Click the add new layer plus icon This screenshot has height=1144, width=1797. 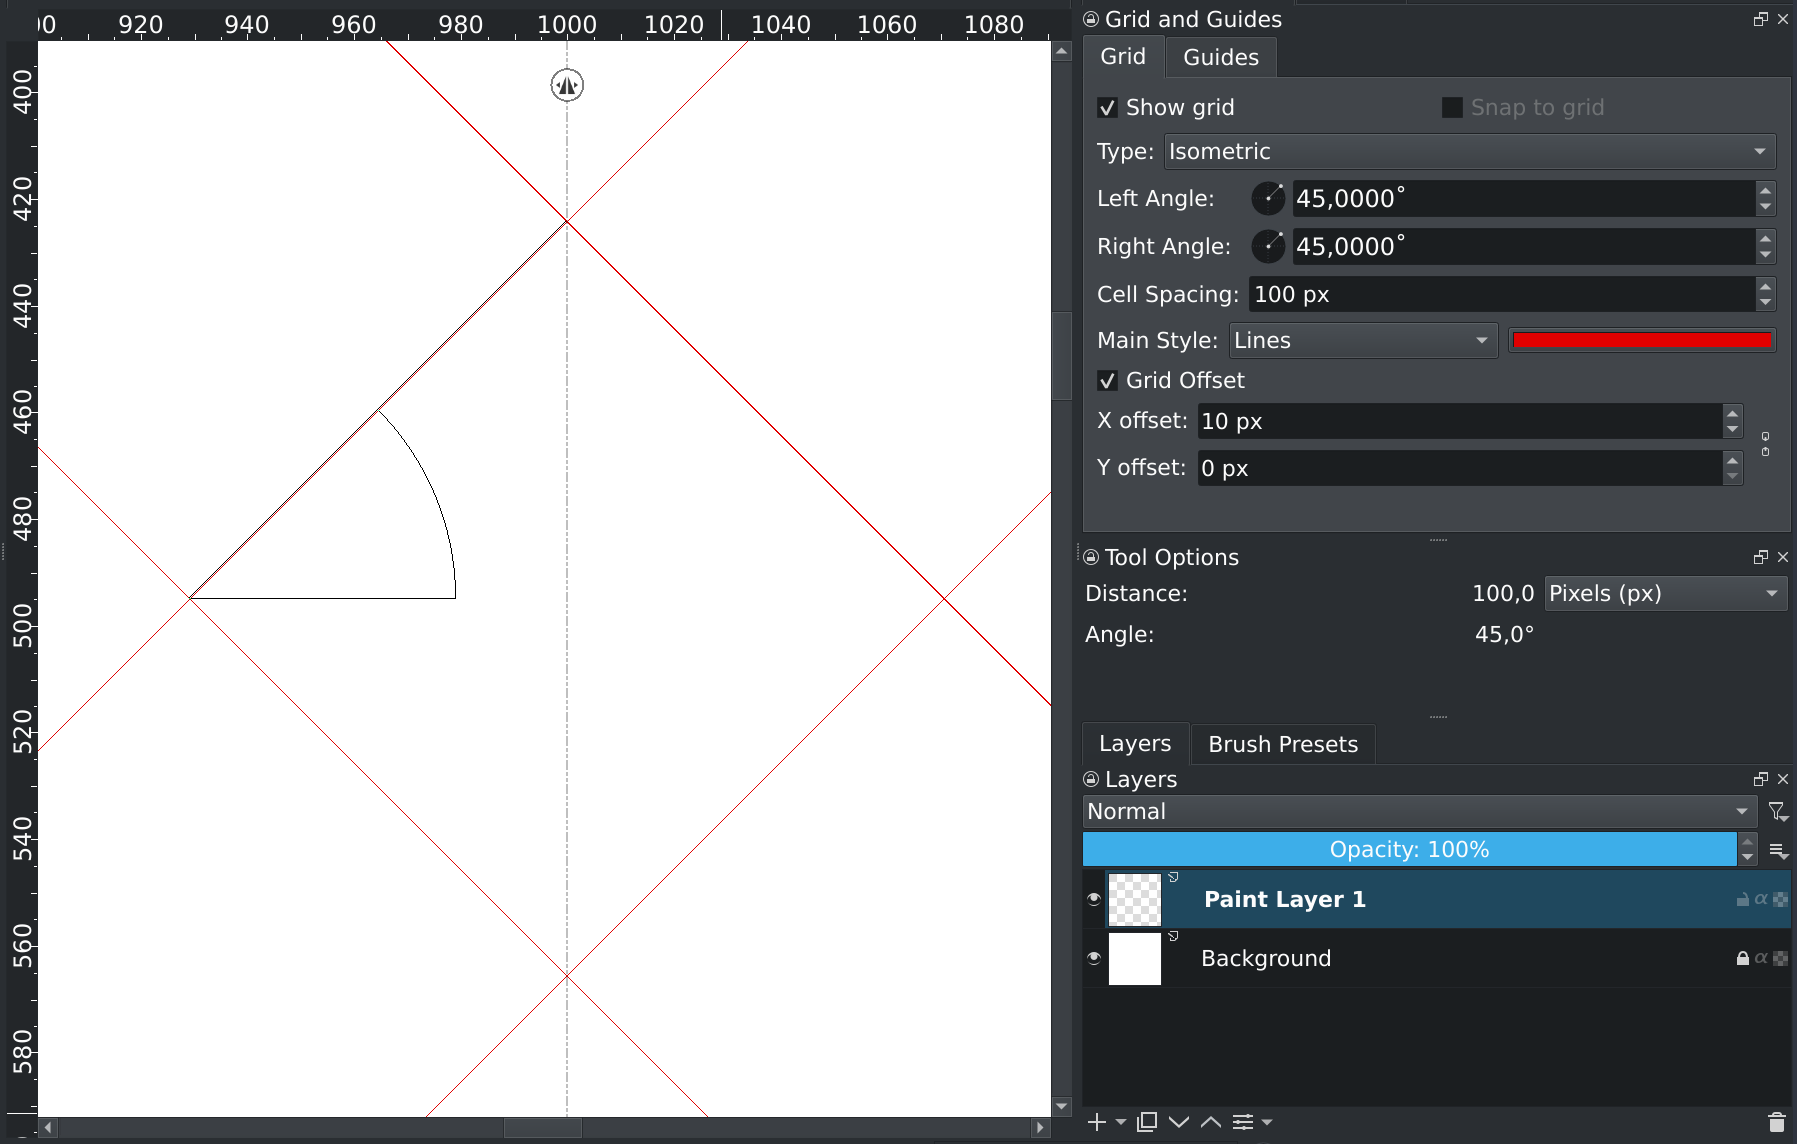point(1097,1122)
